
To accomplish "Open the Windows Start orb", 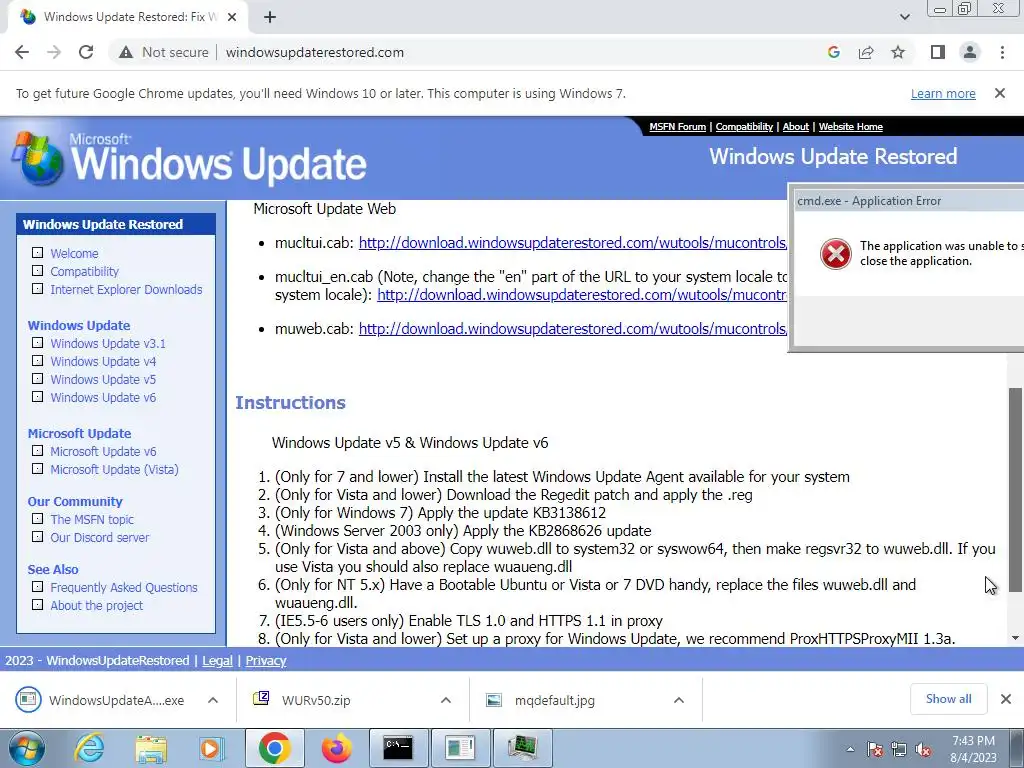I will pyautogui.click(x=27, y=748).
